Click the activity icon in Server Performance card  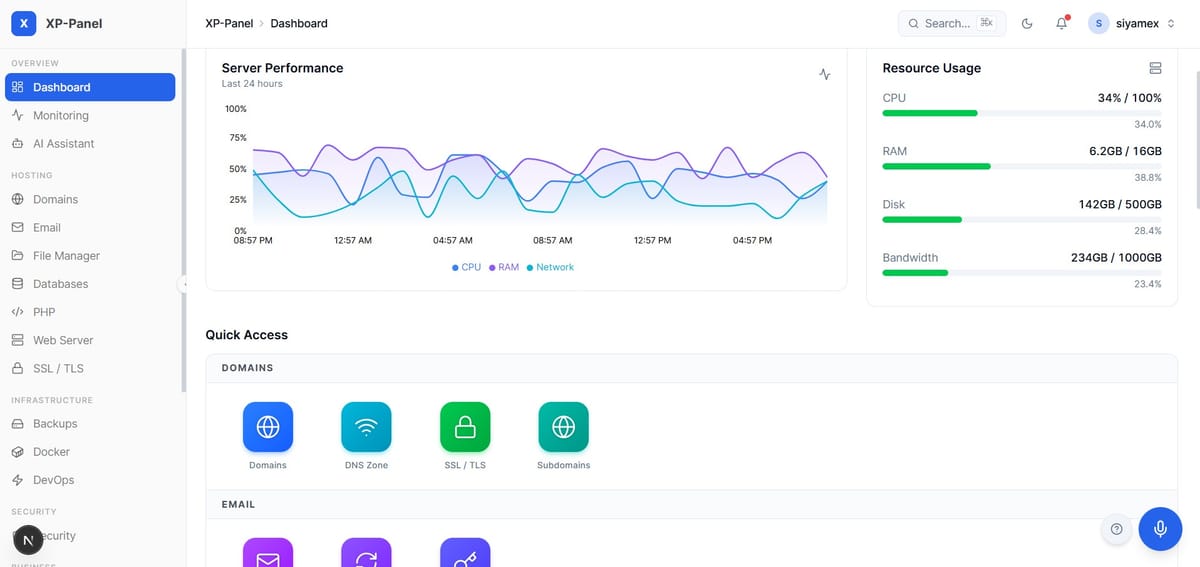point(825,74)
